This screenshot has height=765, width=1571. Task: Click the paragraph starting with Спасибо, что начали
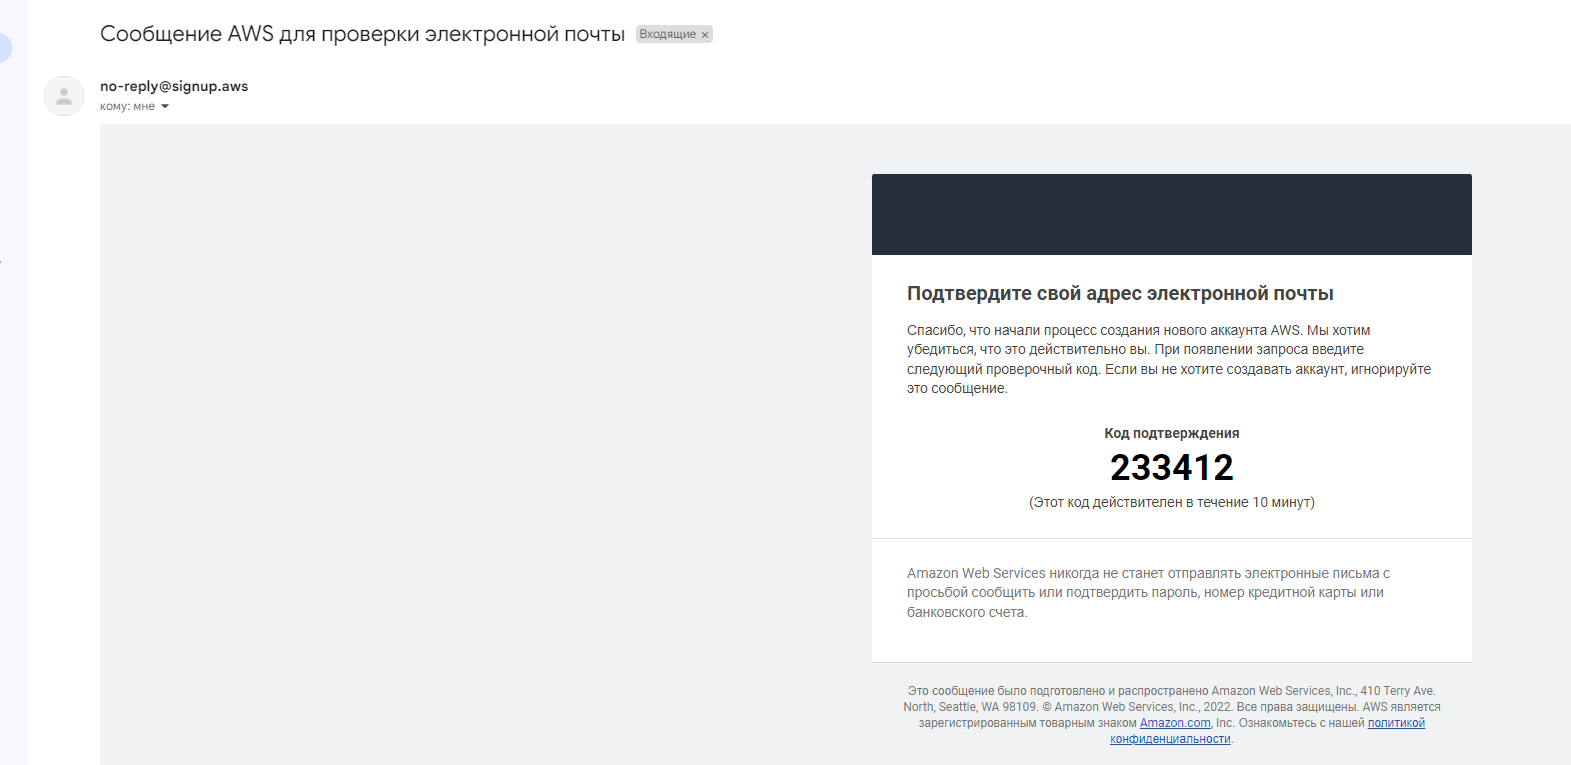[x=1169, y=359]
